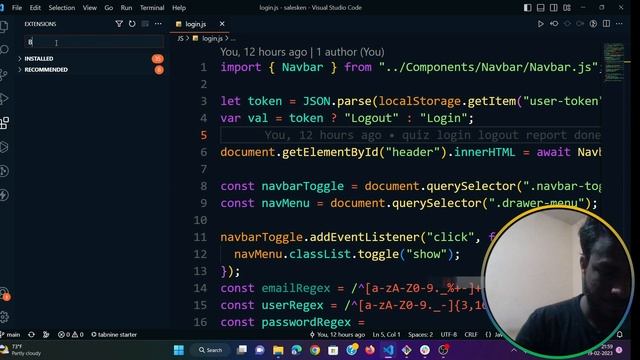This screenshot has height=360, width=640.
Task: Open Teams Chat from the taskbar
Action: point(260,350)
